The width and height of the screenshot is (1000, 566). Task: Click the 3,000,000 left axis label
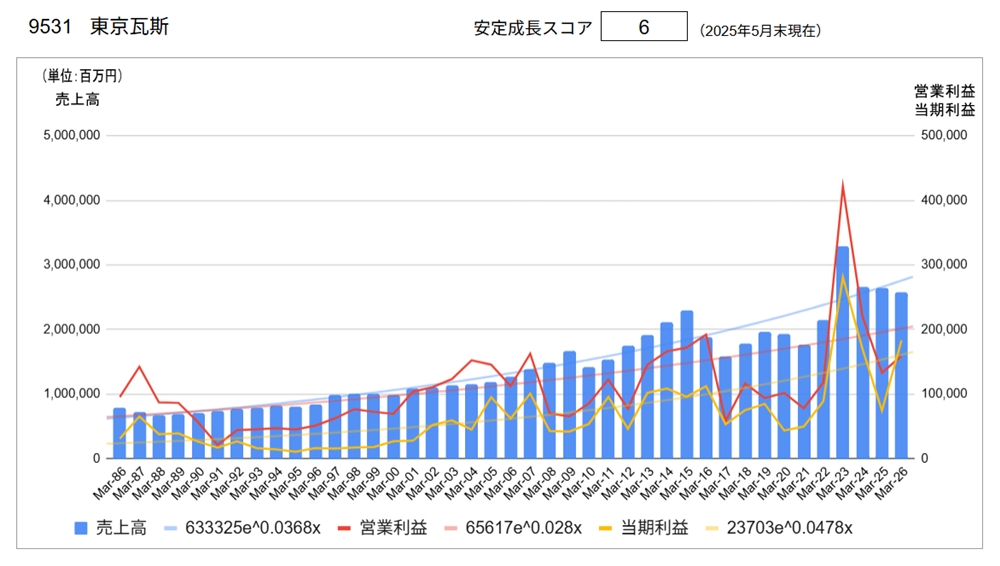pos(71,265)
